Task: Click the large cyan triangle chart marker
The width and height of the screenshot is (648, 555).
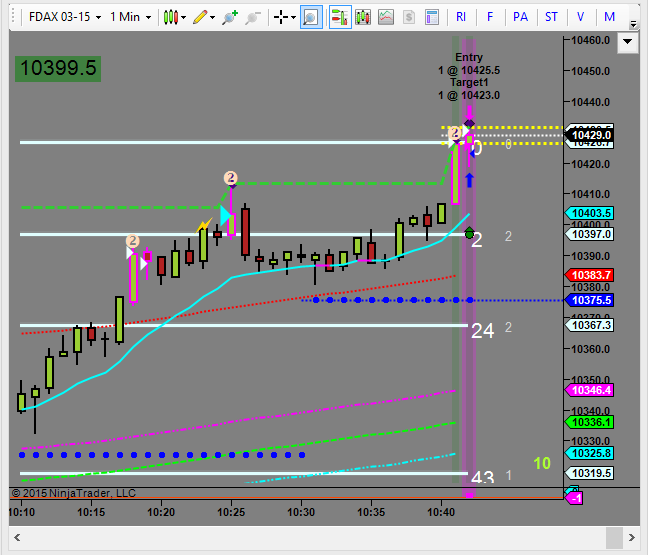Action: click(x=225, y=216)
